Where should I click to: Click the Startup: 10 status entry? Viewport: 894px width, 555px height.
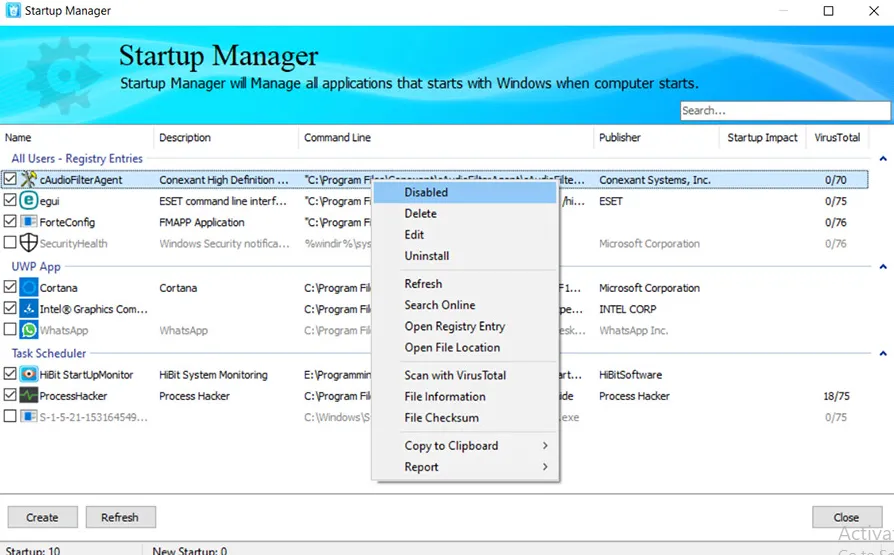pos(32,550)
